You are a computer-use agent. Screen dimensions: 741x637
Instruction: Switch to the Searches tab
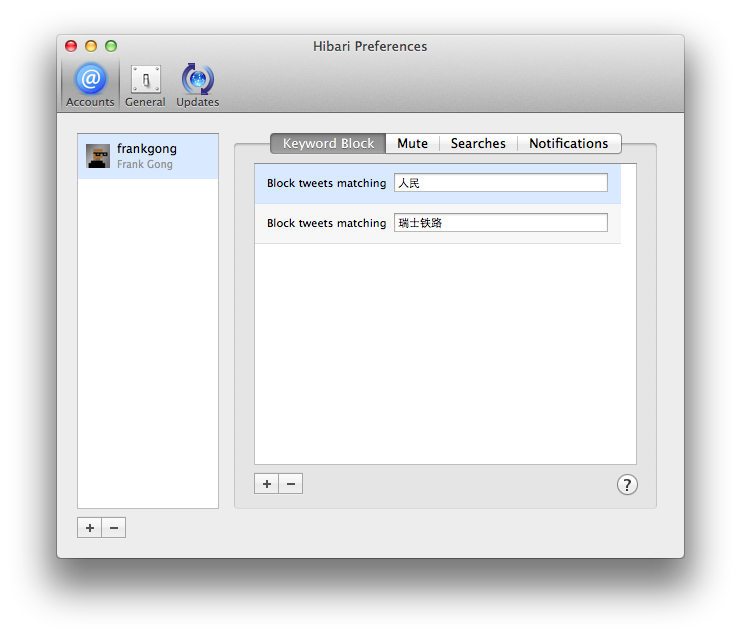pos(478,143)
